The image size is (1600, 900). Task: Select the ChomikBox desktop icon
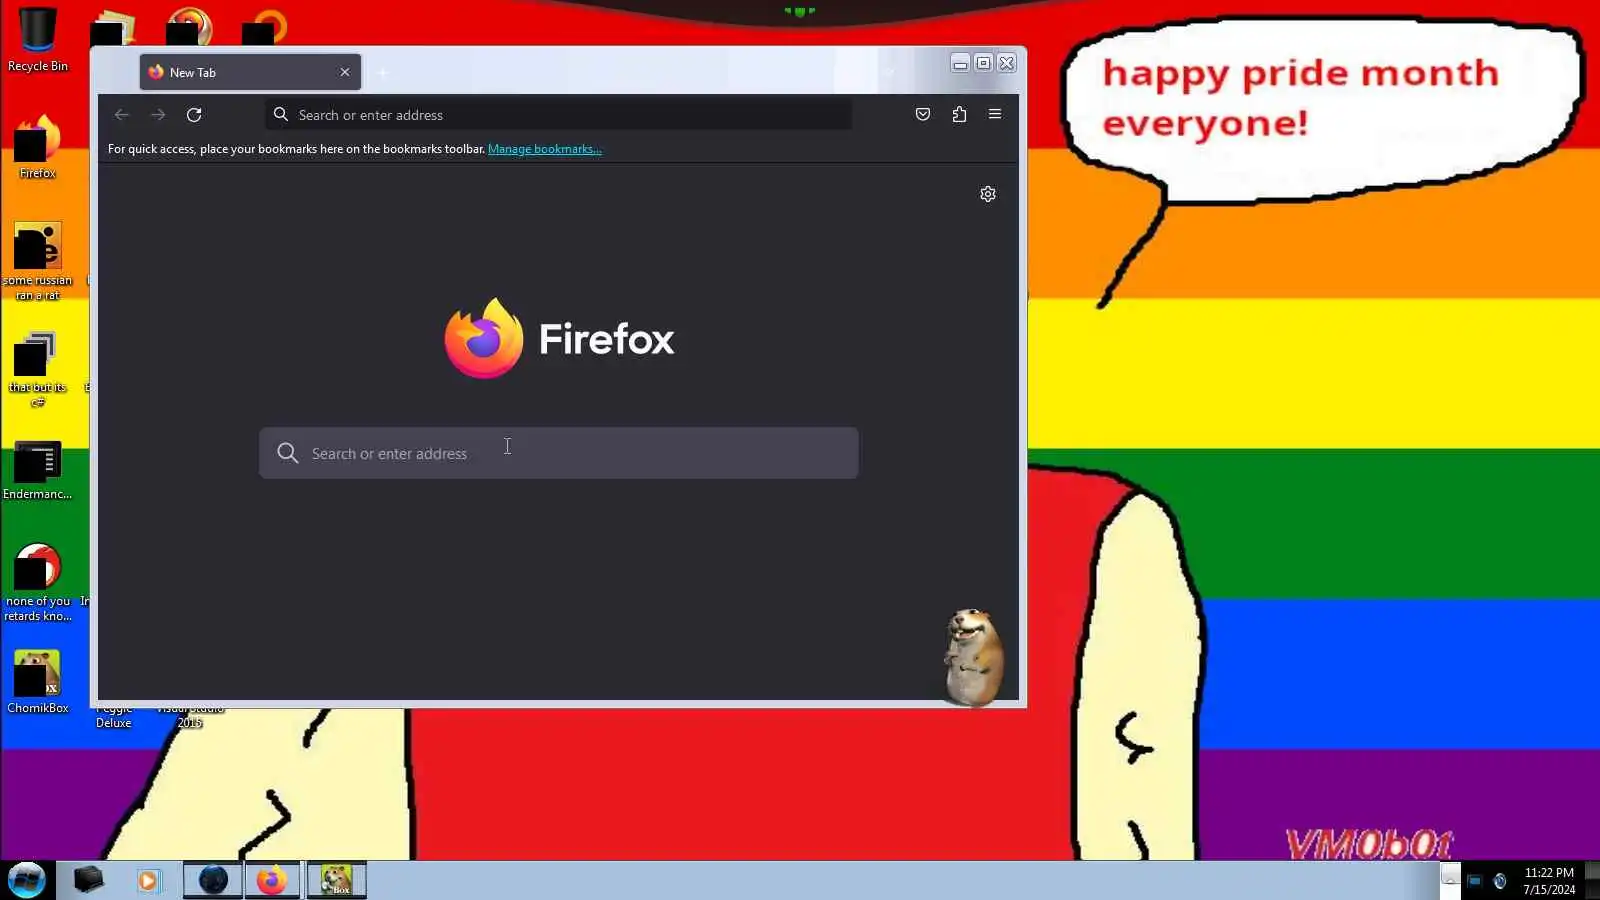coord(38,682)
